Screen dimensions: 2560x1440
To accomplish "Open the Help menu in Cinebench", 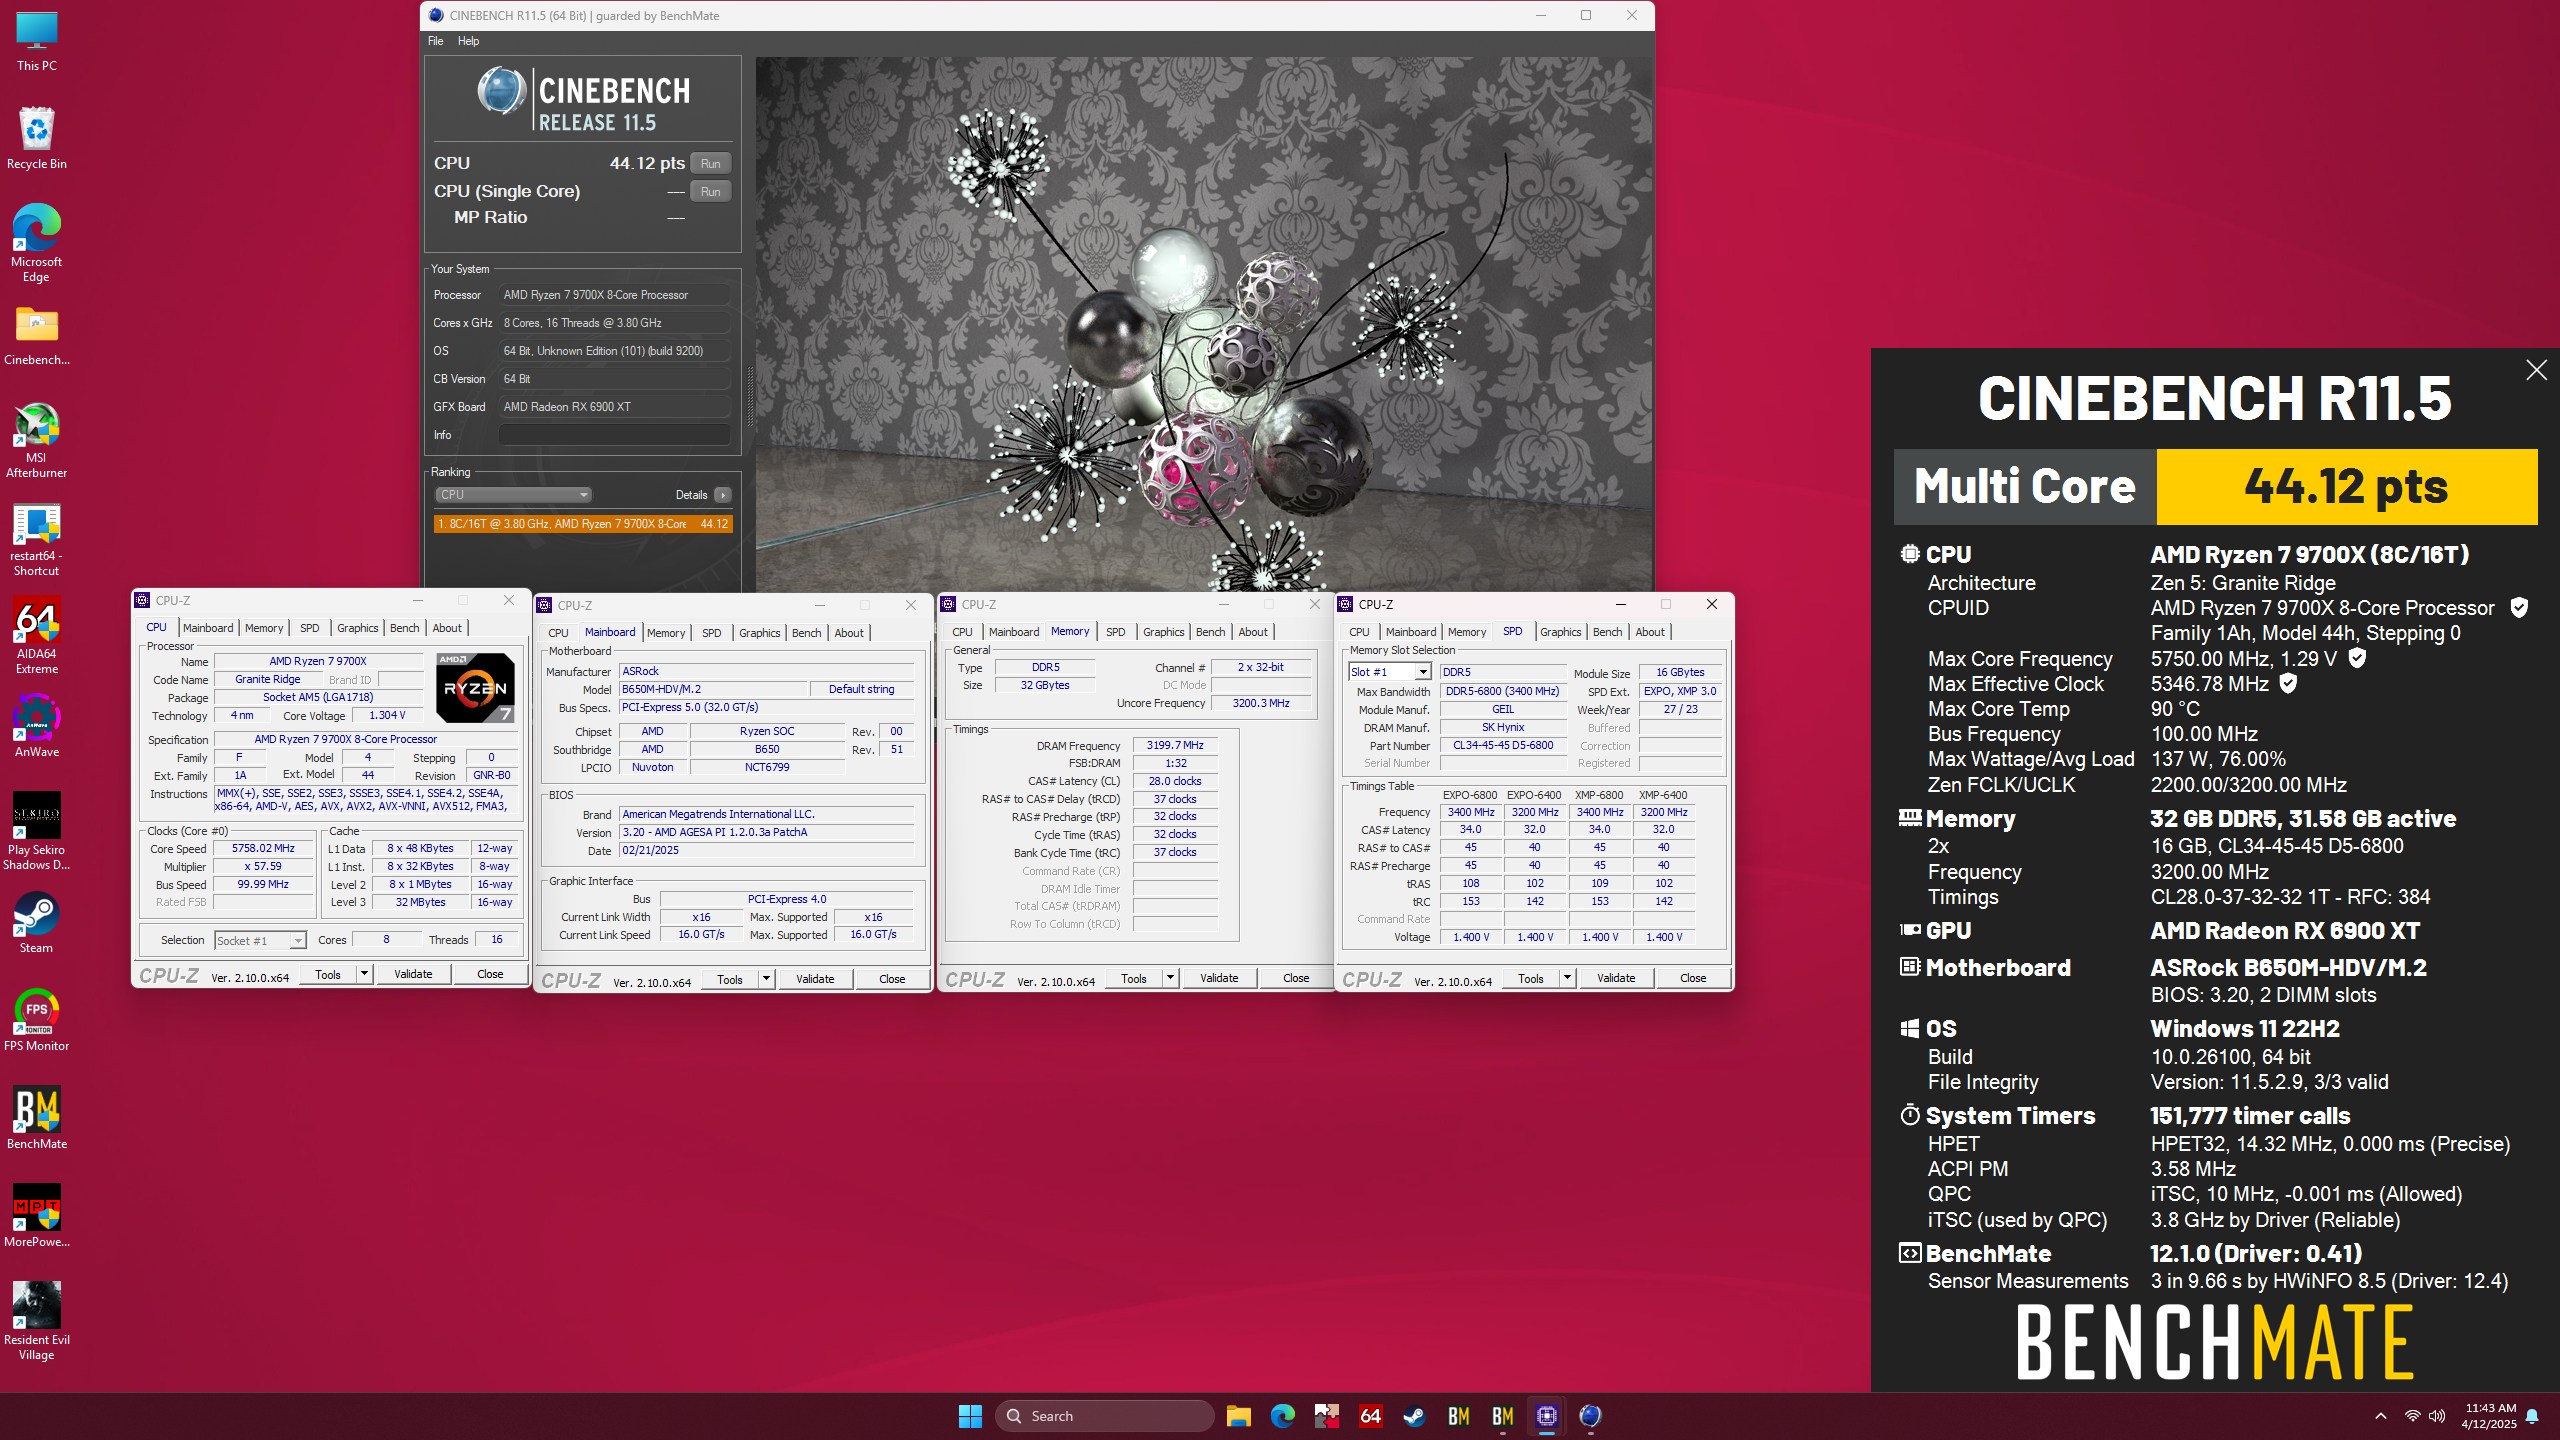I will [x=468, y=41].
